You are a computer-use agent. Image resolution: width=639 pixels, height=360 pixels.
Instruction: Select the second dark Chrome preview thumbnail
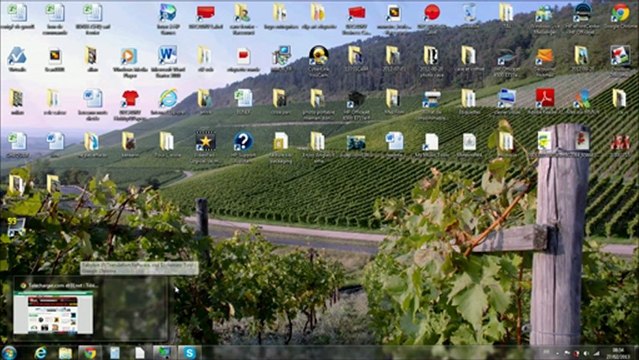coord(135,308)
